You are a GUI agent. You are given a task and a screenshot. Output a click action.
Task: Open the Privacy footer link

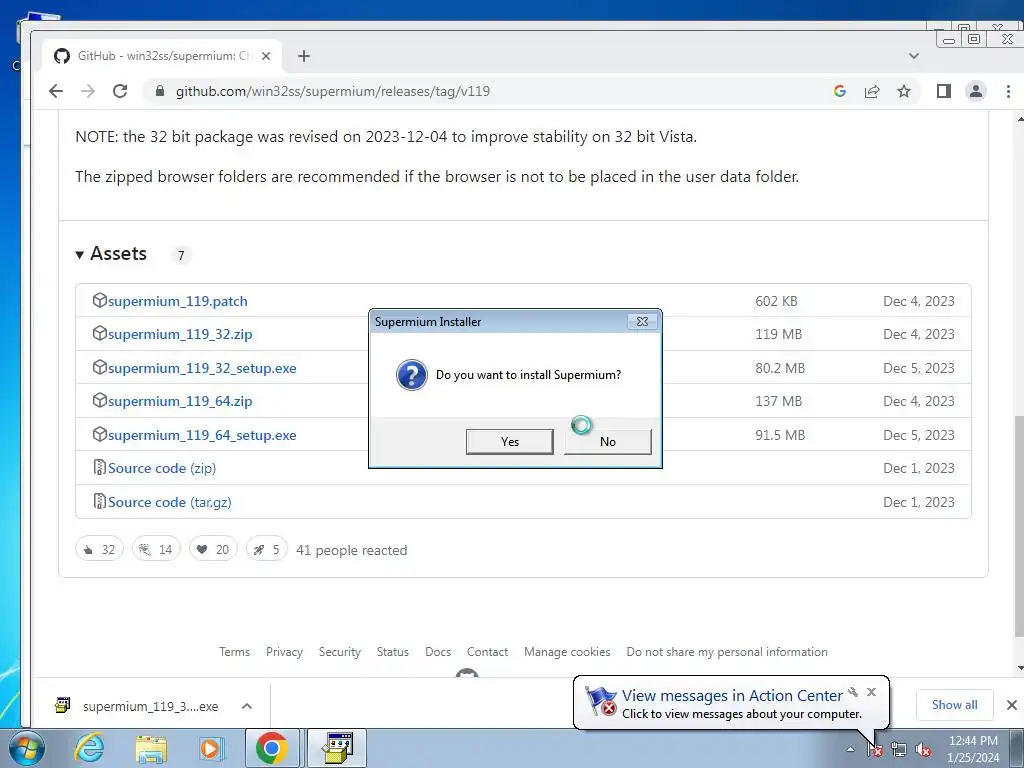coord(284,652)
